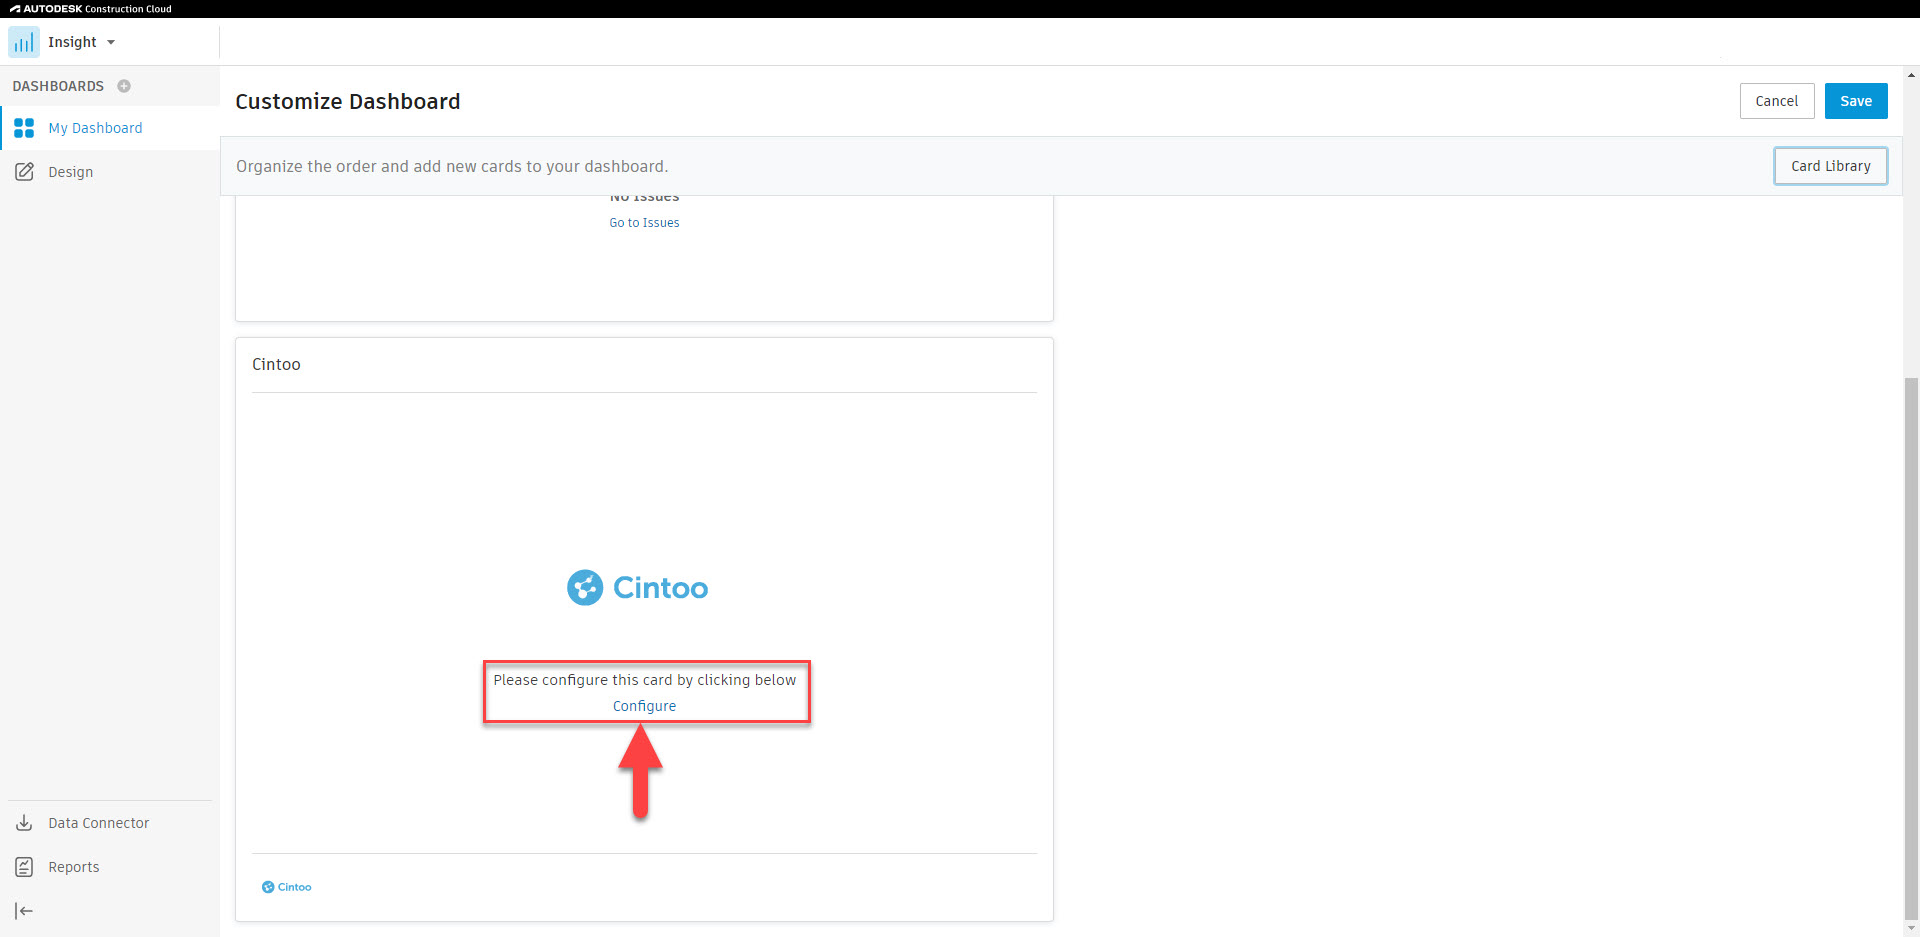Click the Design pencil icon

pyautogui.click(x=24, y=172)
